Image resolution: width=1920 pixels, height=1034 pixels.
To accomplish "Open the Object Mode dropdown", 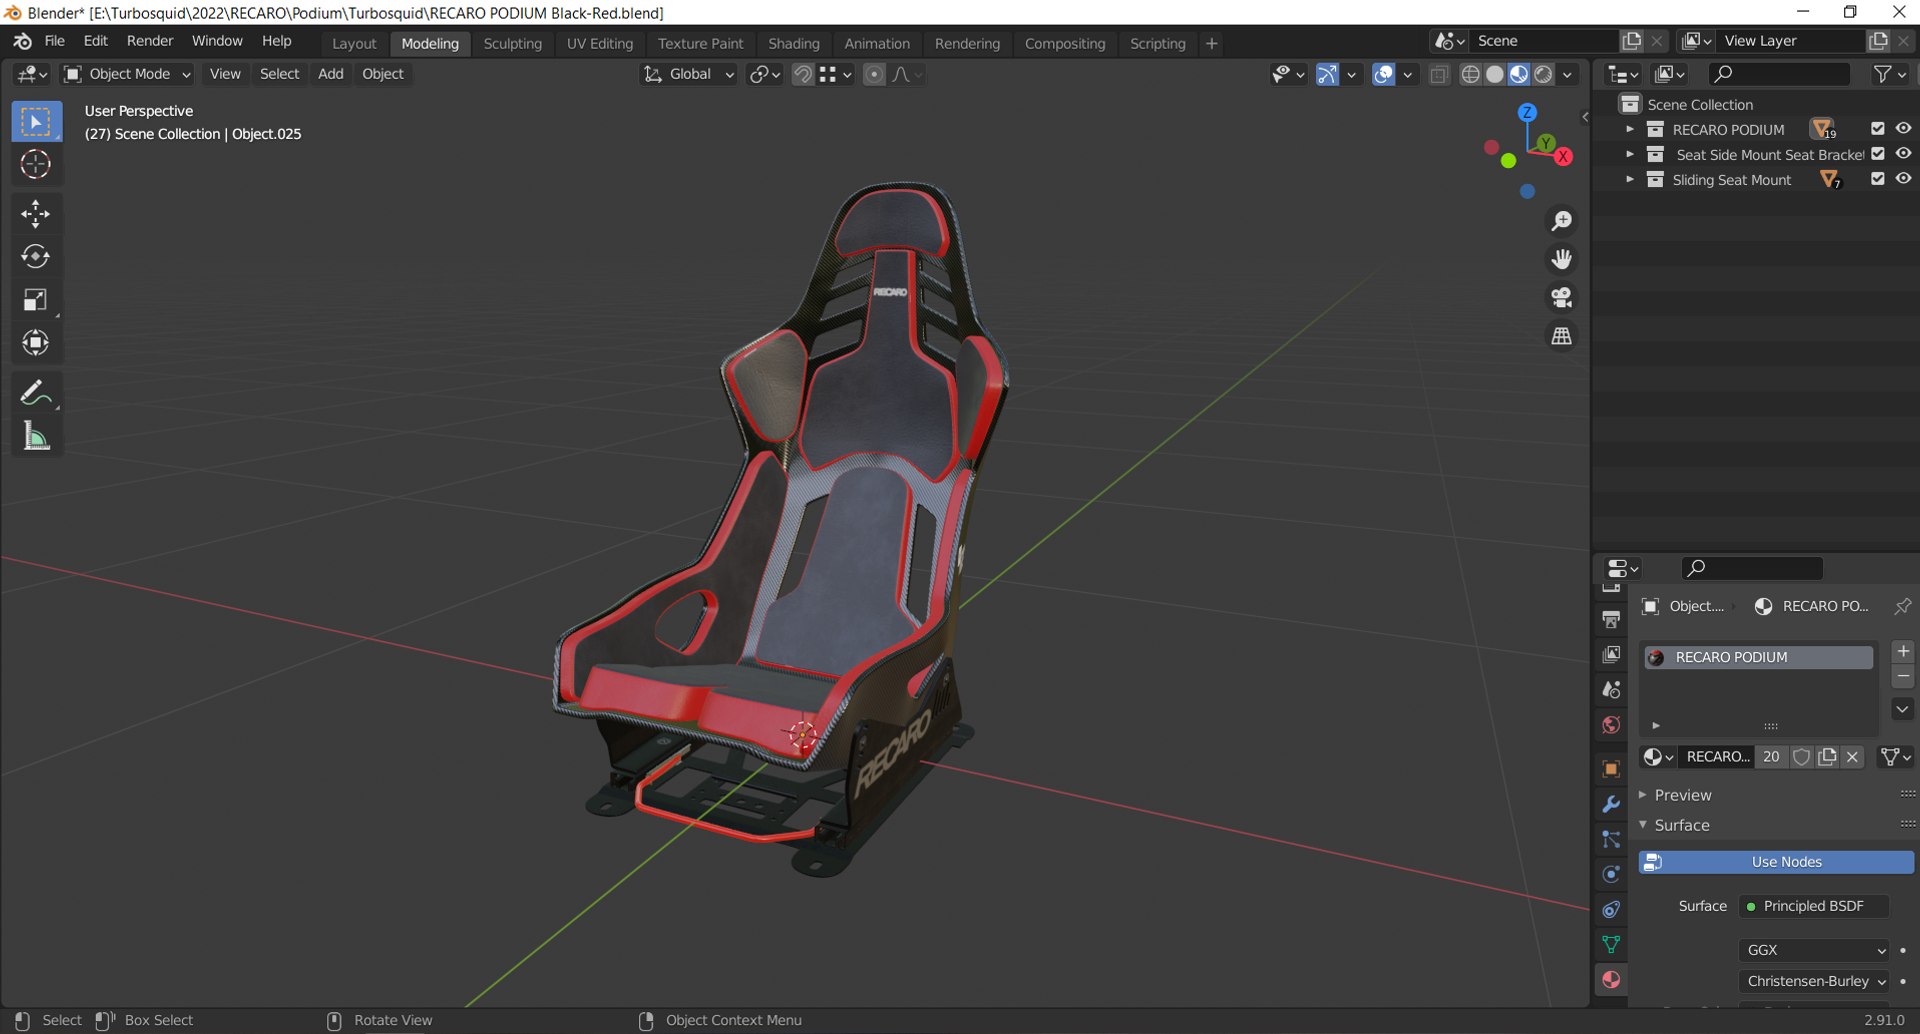I will tap(127, 74).
